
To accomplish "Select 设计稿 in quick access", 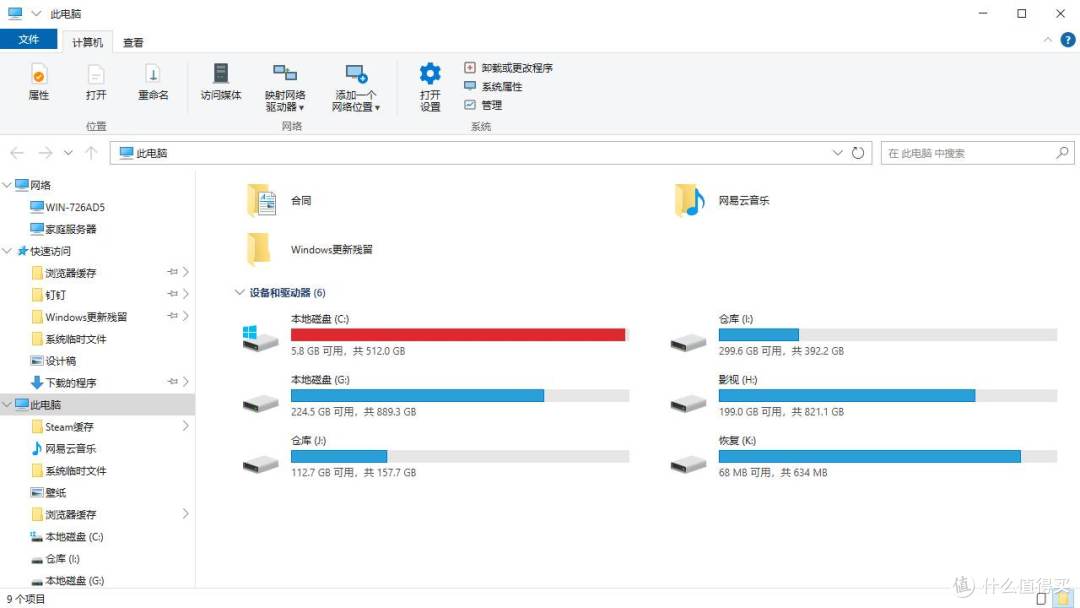I will [53, 361].
